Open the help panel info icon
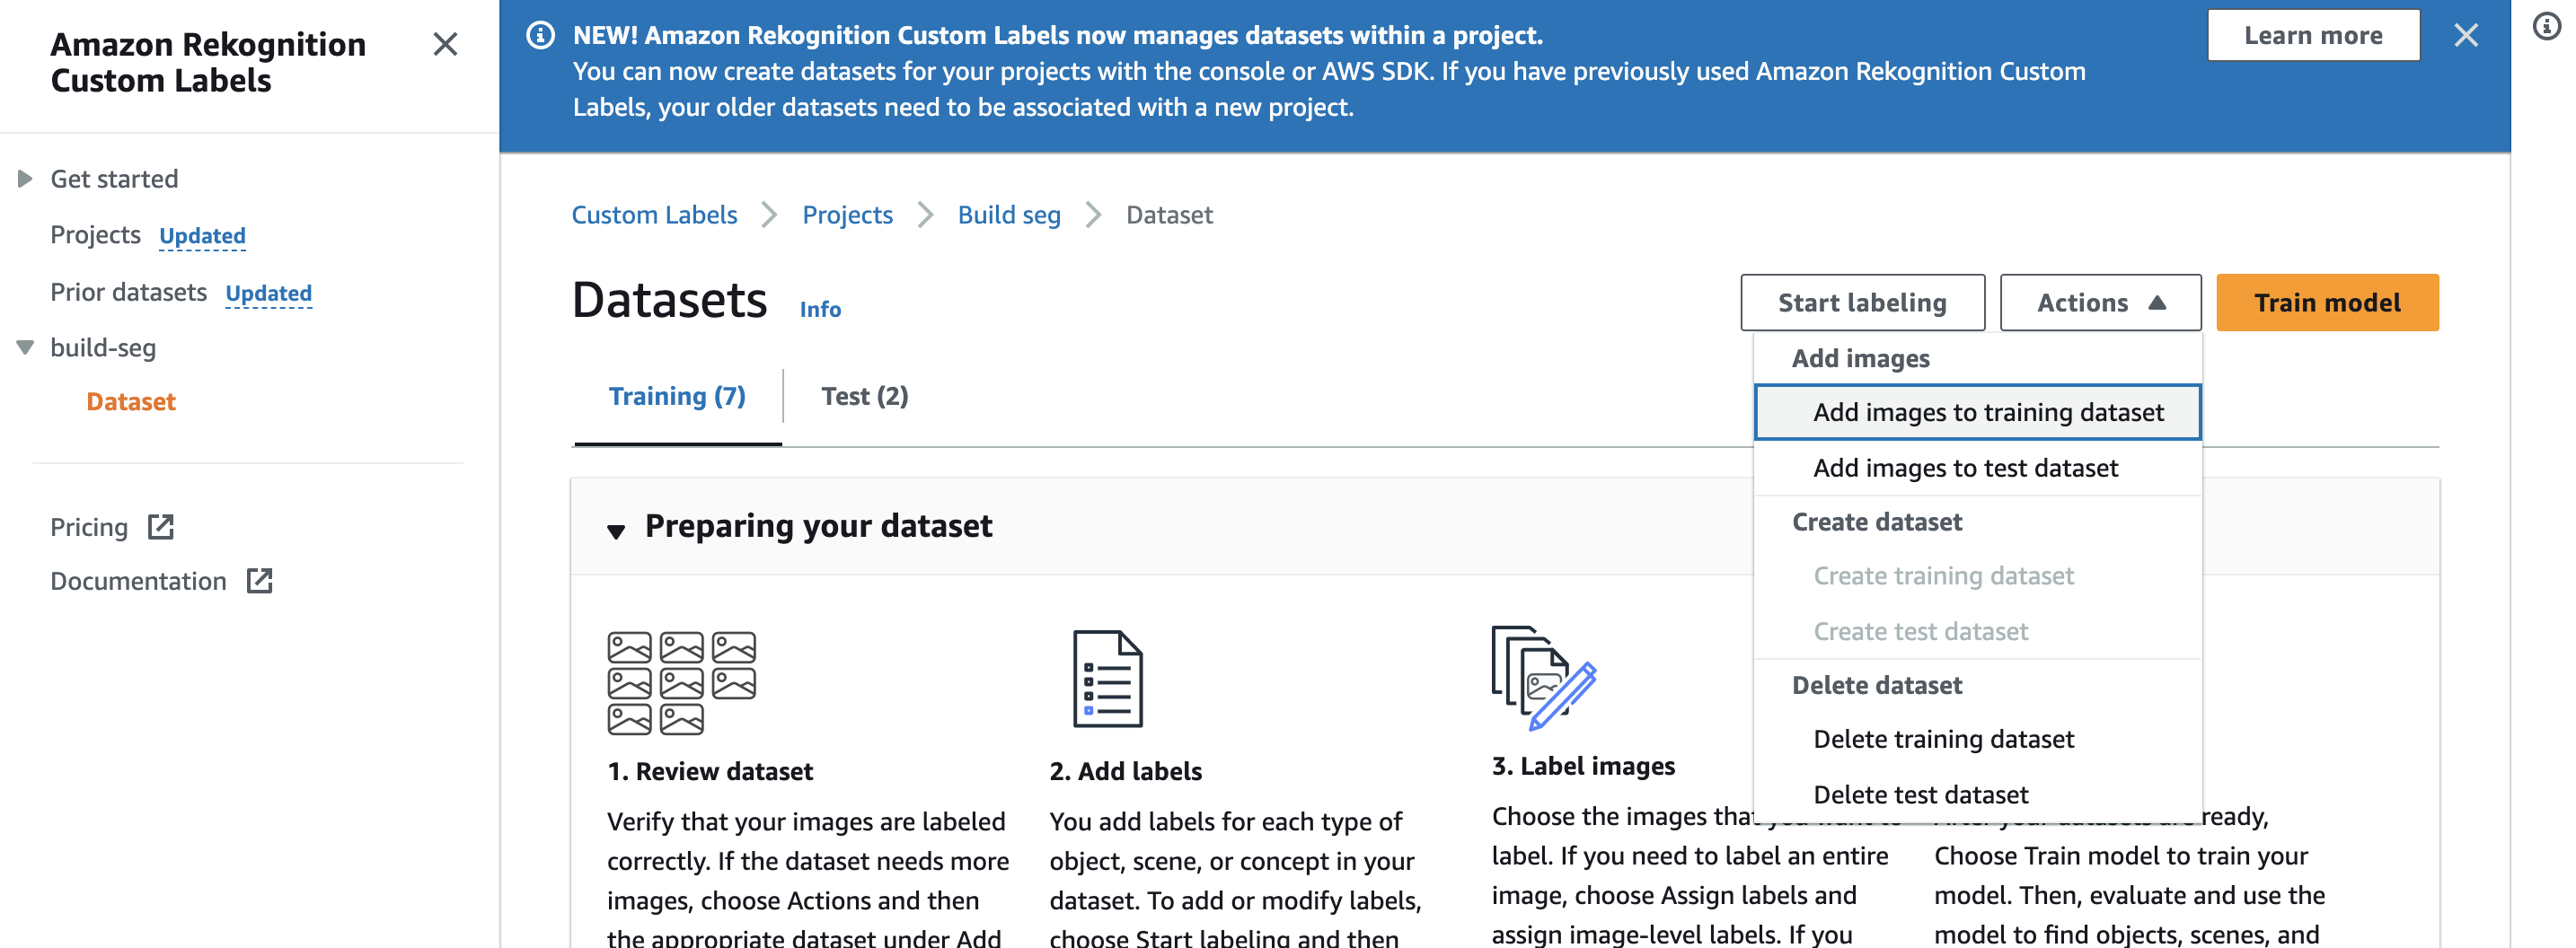Image resolution: width=2576 pixels, height=948 pixels. (2547, 26)
